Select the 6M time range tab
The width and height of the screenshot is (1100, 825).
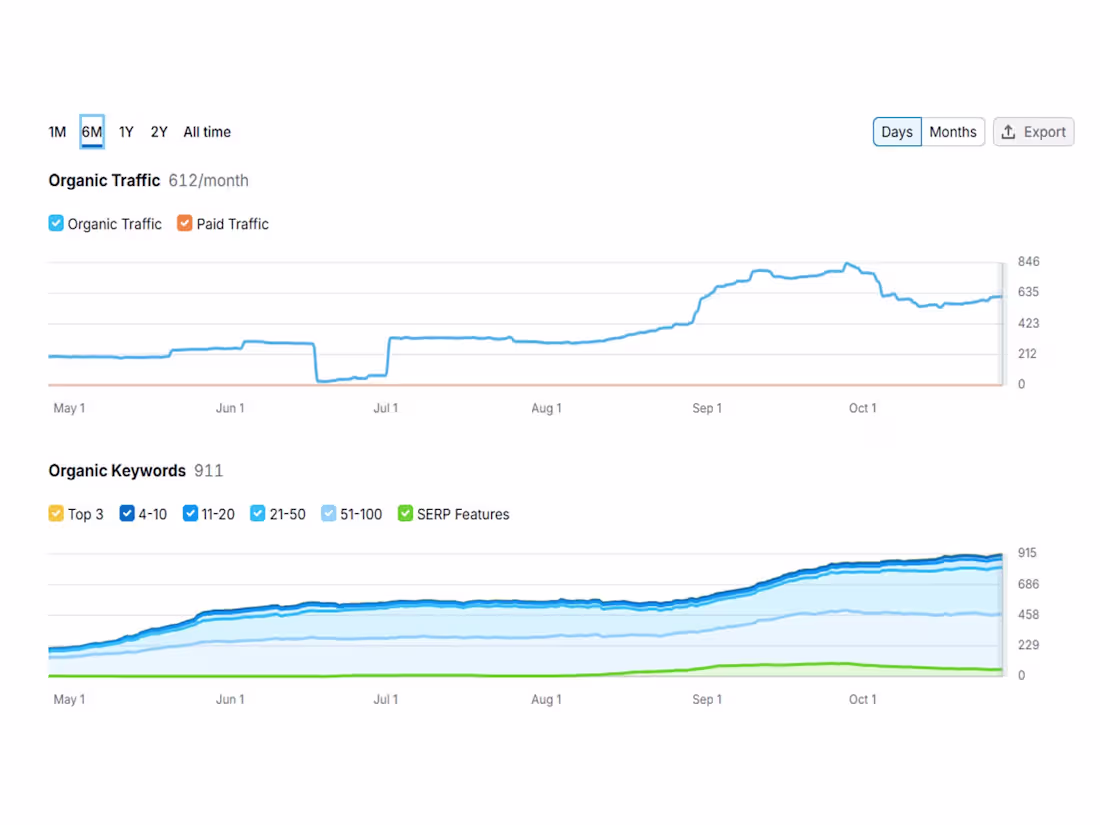click(x=92, y=132)
